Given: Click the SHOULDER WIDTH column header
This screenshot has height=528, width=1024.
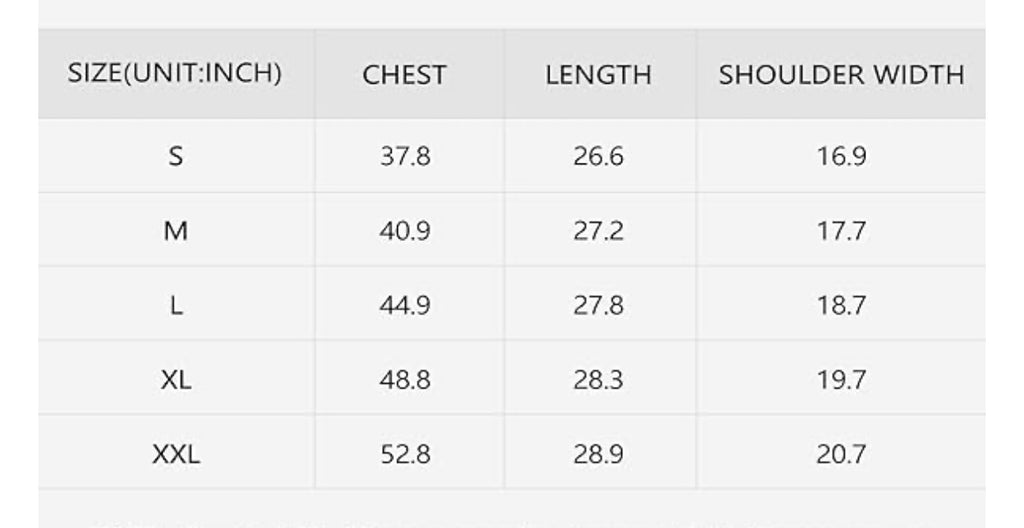Looking at the screenshot, I should point(841,75).
